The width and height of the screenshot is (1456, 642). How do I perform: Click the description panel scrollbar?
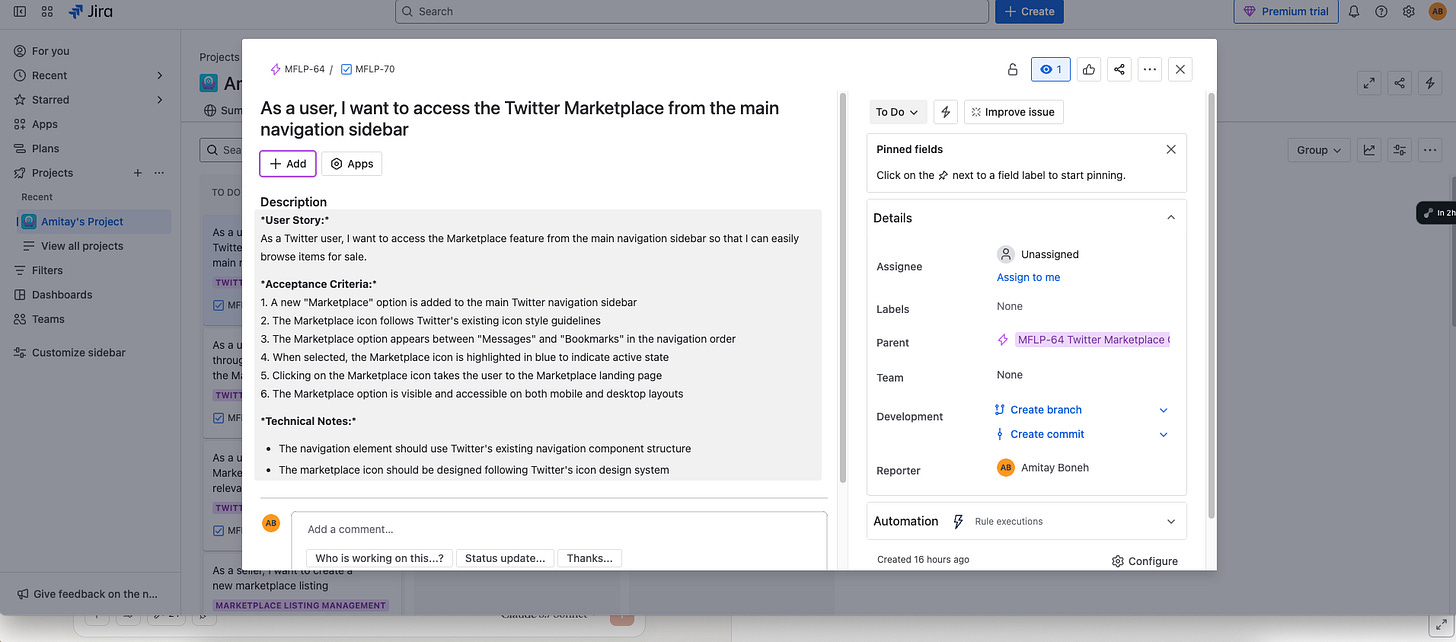tap(842, 287)
